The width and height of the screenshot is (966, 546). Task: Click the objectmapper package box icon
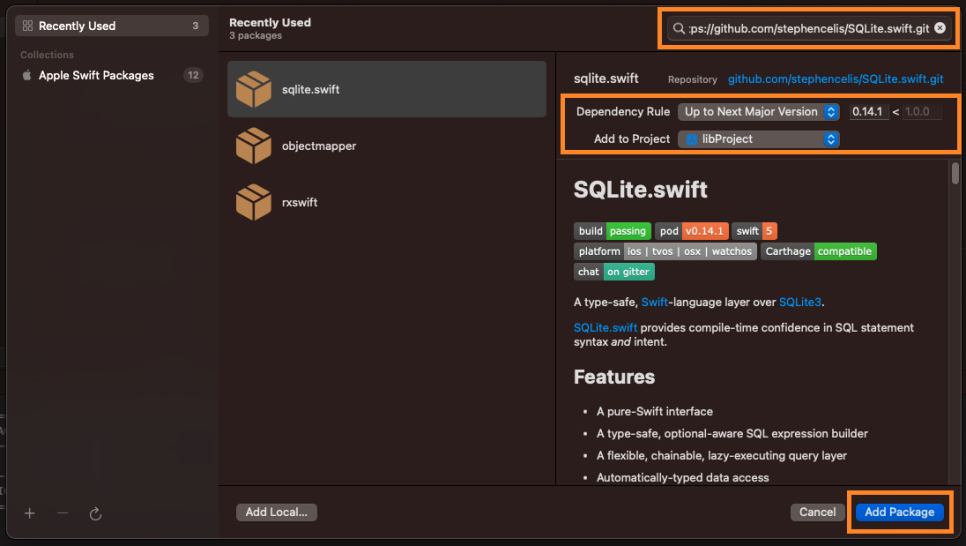(253, 146)
